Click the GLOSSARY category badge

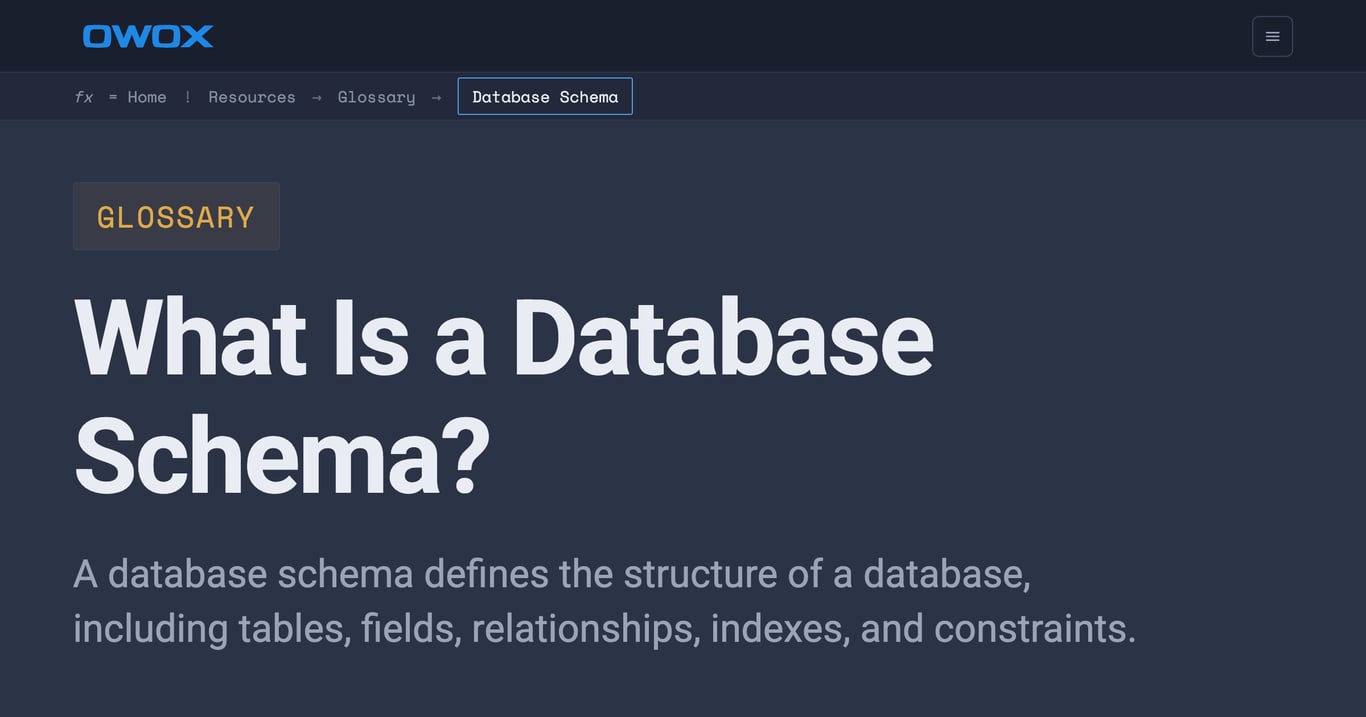176,216
